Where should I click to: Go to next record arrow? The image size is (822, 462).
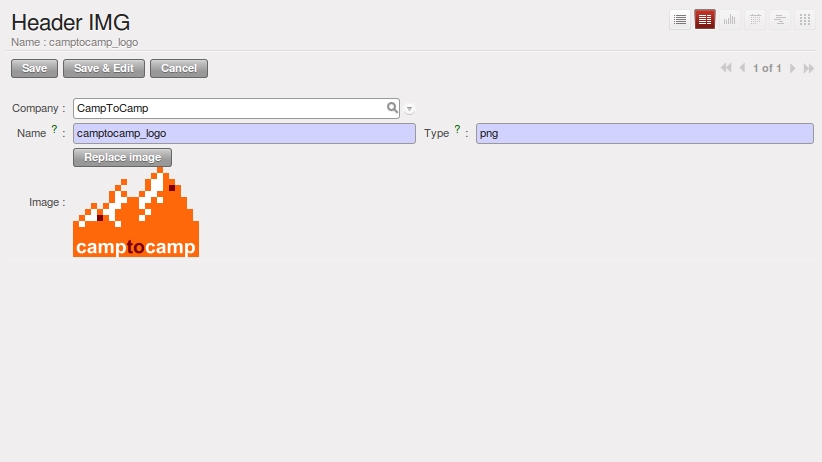793,68
